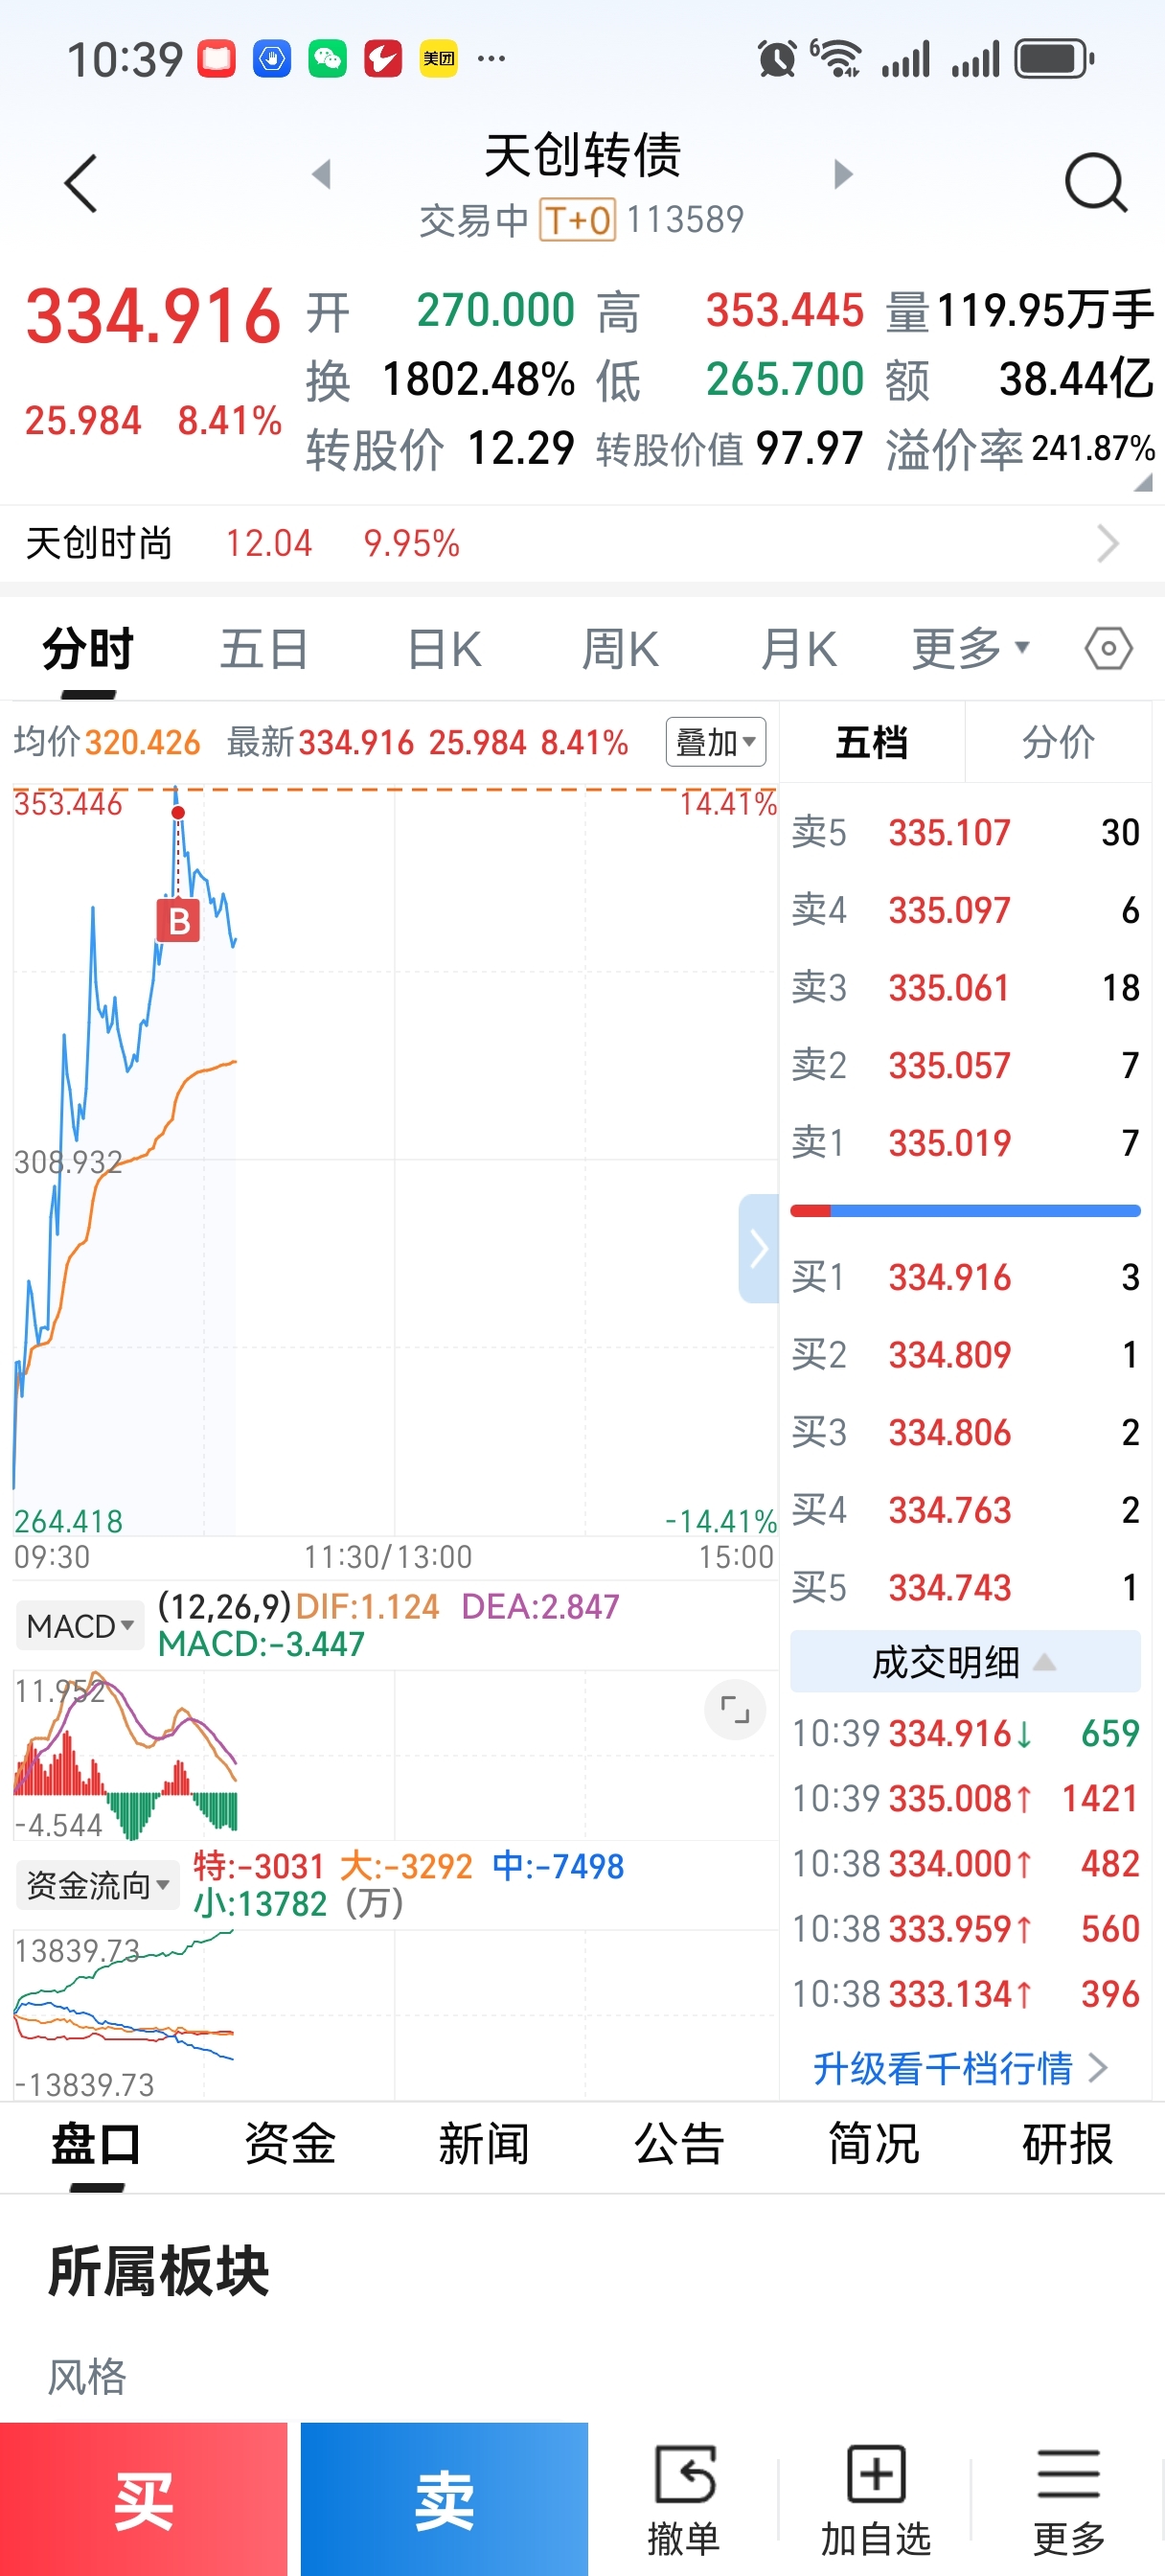Expand quote details corner triangle
The image size is (1165, 2576).
[x=1143, y=483]
